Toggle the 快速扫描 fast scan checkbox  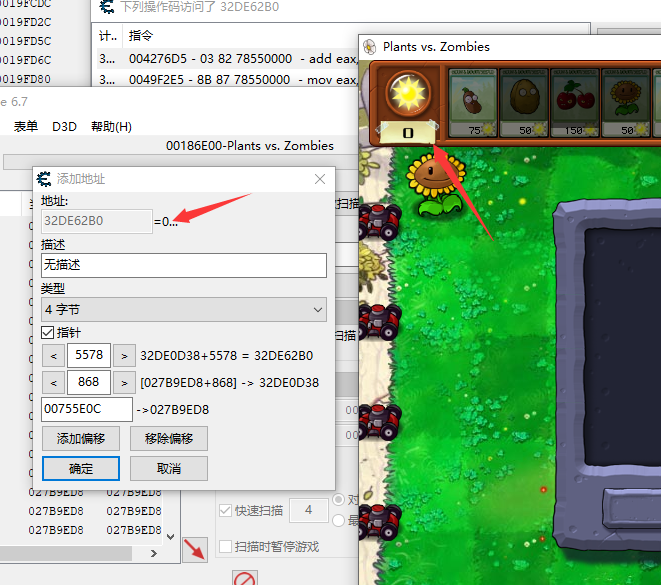[x=226, y=511]
